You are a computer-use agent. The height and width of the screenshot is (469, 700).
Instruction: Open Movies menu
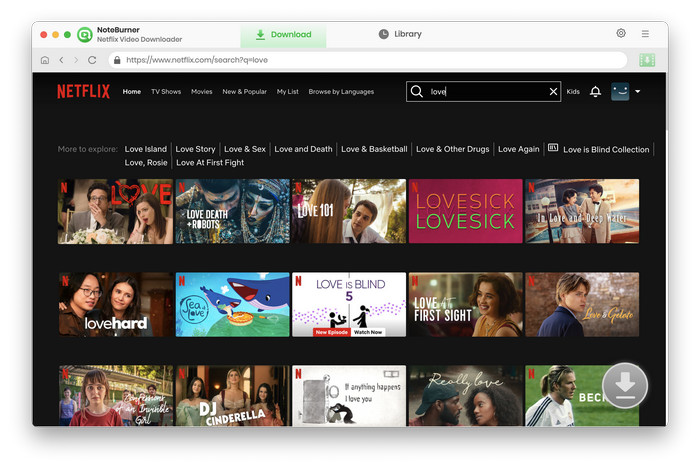pyautogui.click(x=202, y=91)
